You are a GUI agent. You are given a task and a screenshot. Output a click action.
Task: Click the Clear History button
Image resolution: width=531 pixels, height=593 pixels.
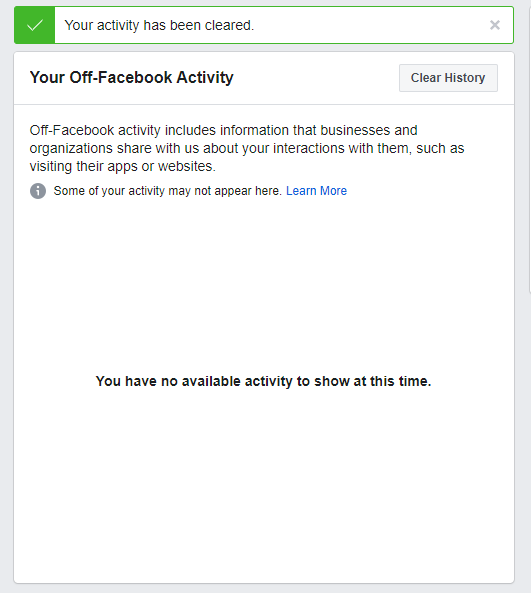pyautogui.click(x=448, y=78)
